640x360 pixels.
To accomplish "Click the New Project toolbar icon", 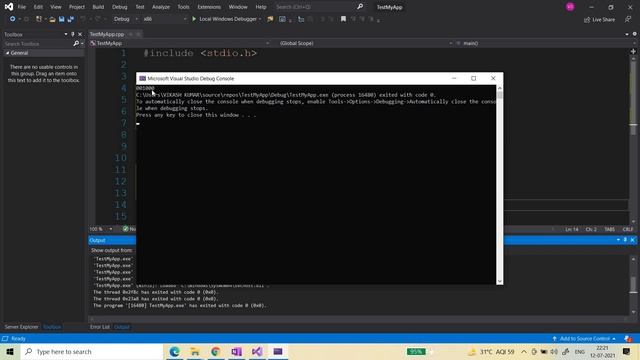I will (x=39, y=19).
